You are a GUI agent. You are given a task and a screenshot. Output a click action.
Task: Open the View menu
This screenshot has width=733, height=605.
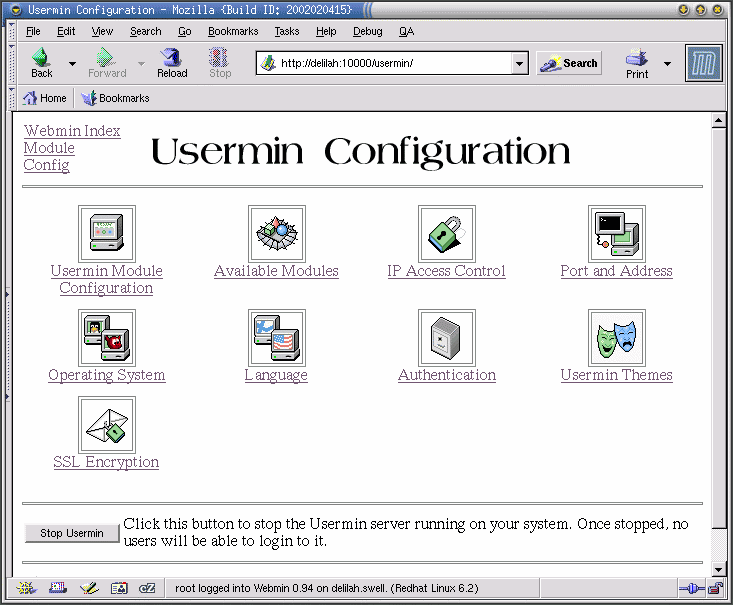click(102, 31)
